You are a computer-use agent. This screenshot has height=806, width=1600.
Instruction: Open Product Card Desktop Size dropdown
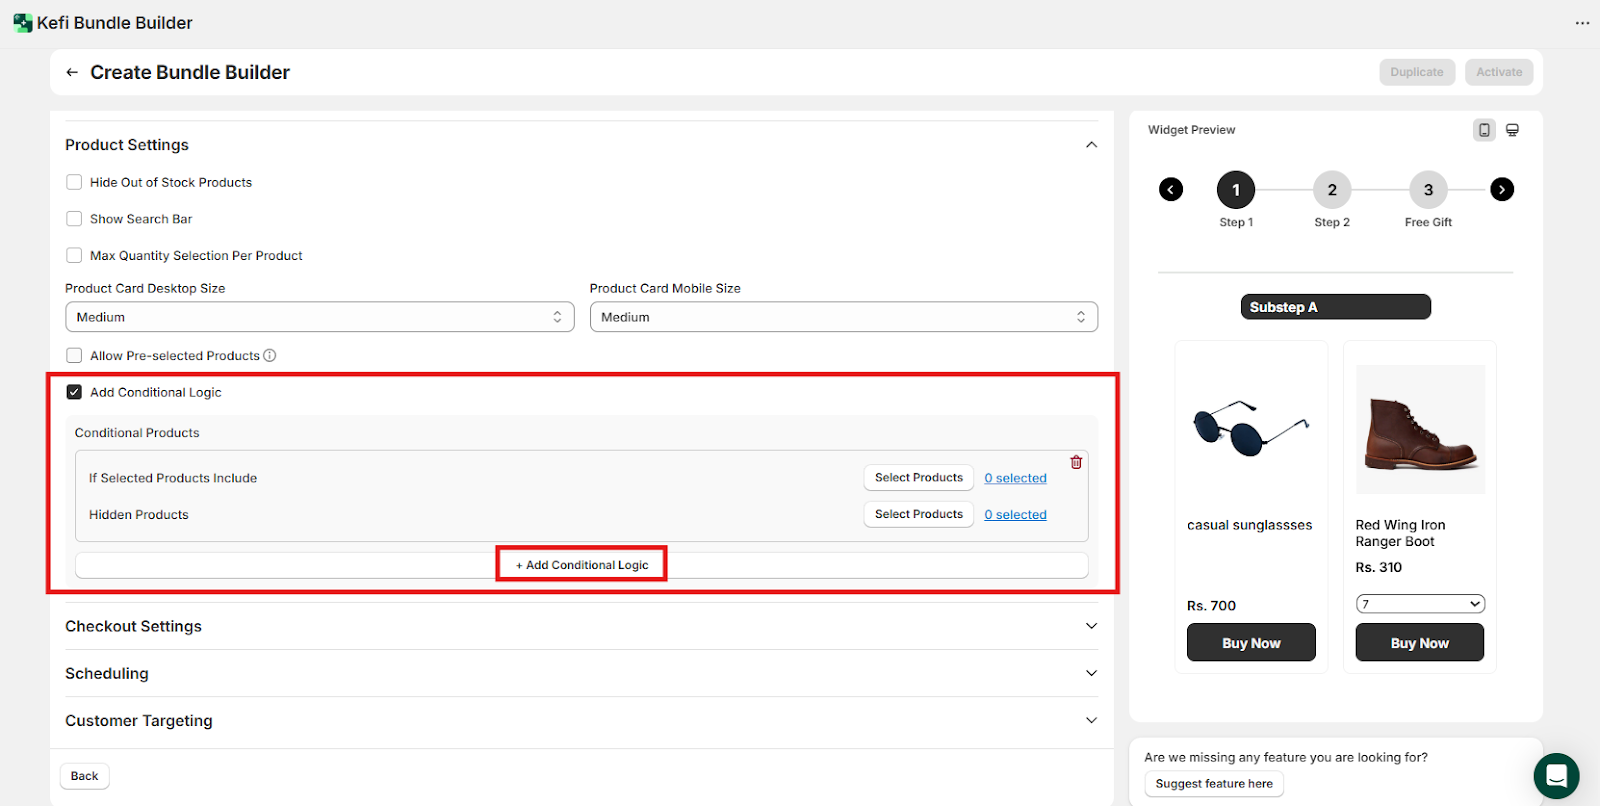(319, 317)
